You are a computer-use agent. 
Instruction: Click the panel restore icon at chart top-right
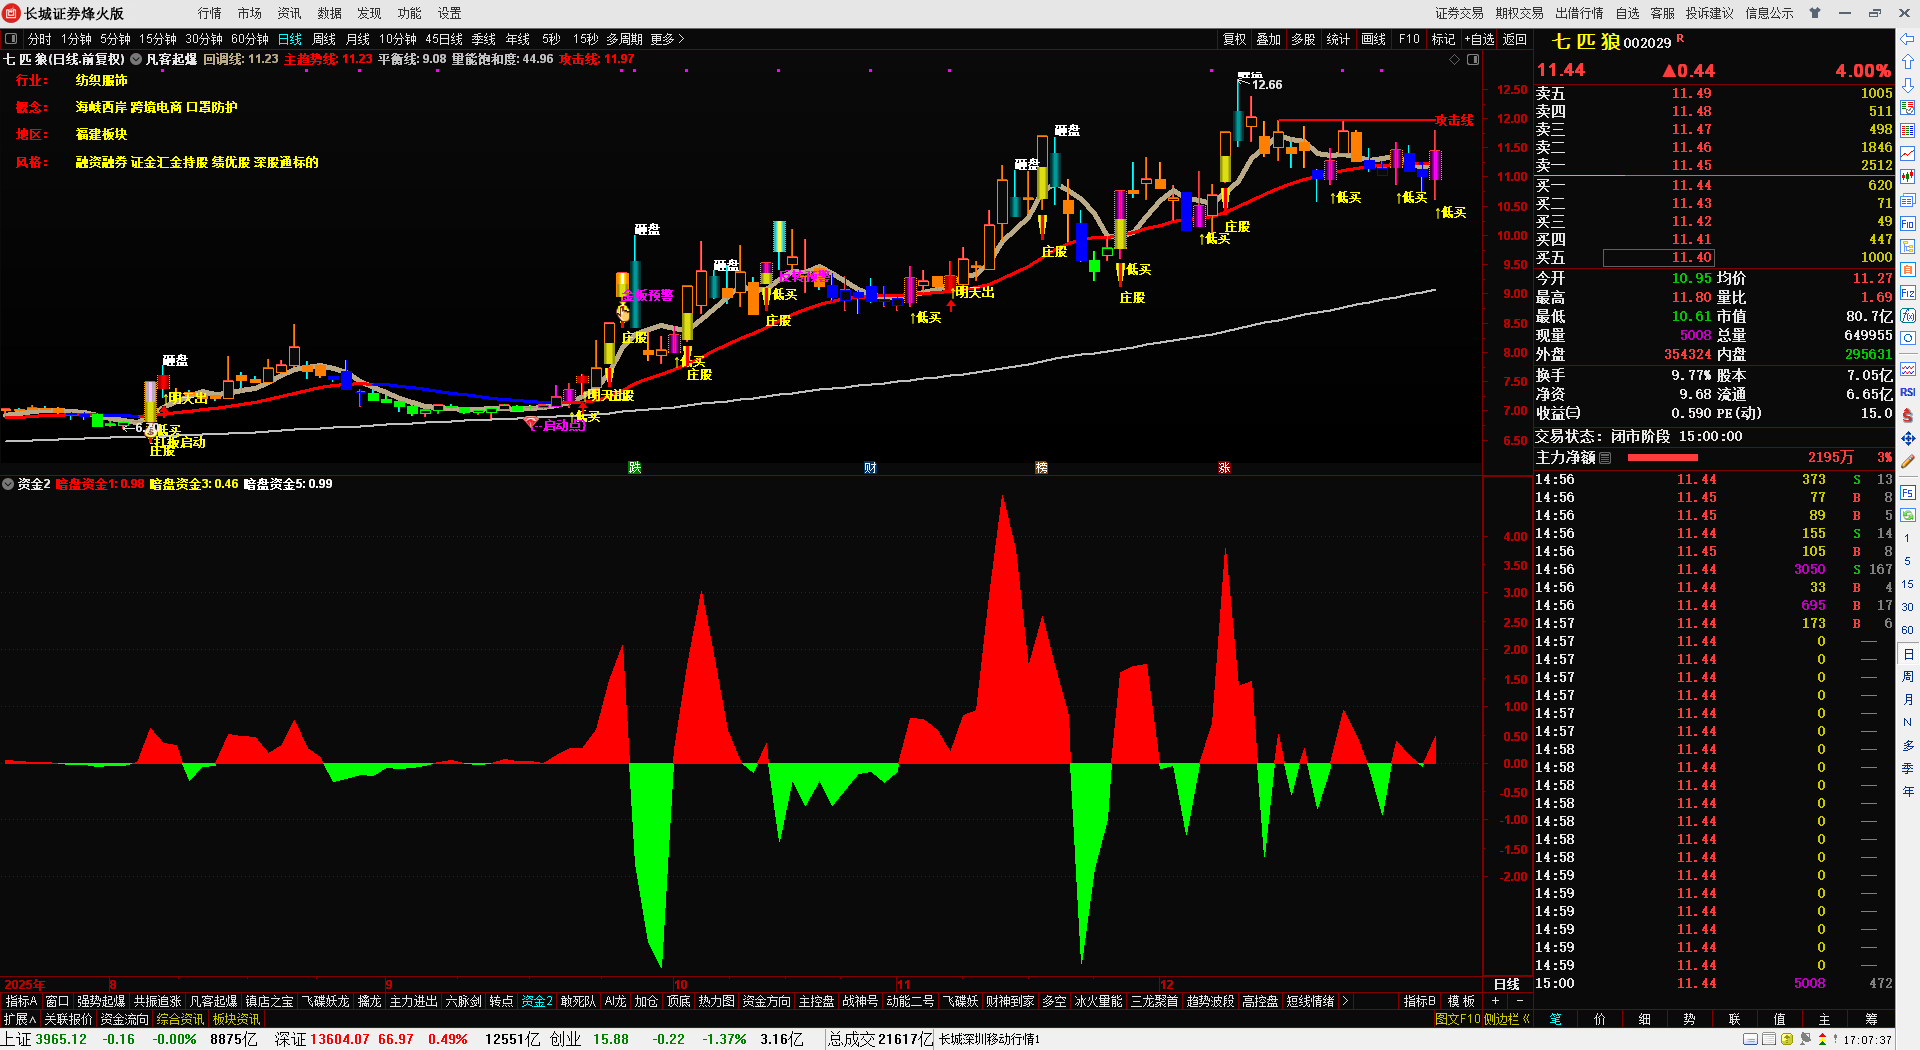click(1473, 59)
